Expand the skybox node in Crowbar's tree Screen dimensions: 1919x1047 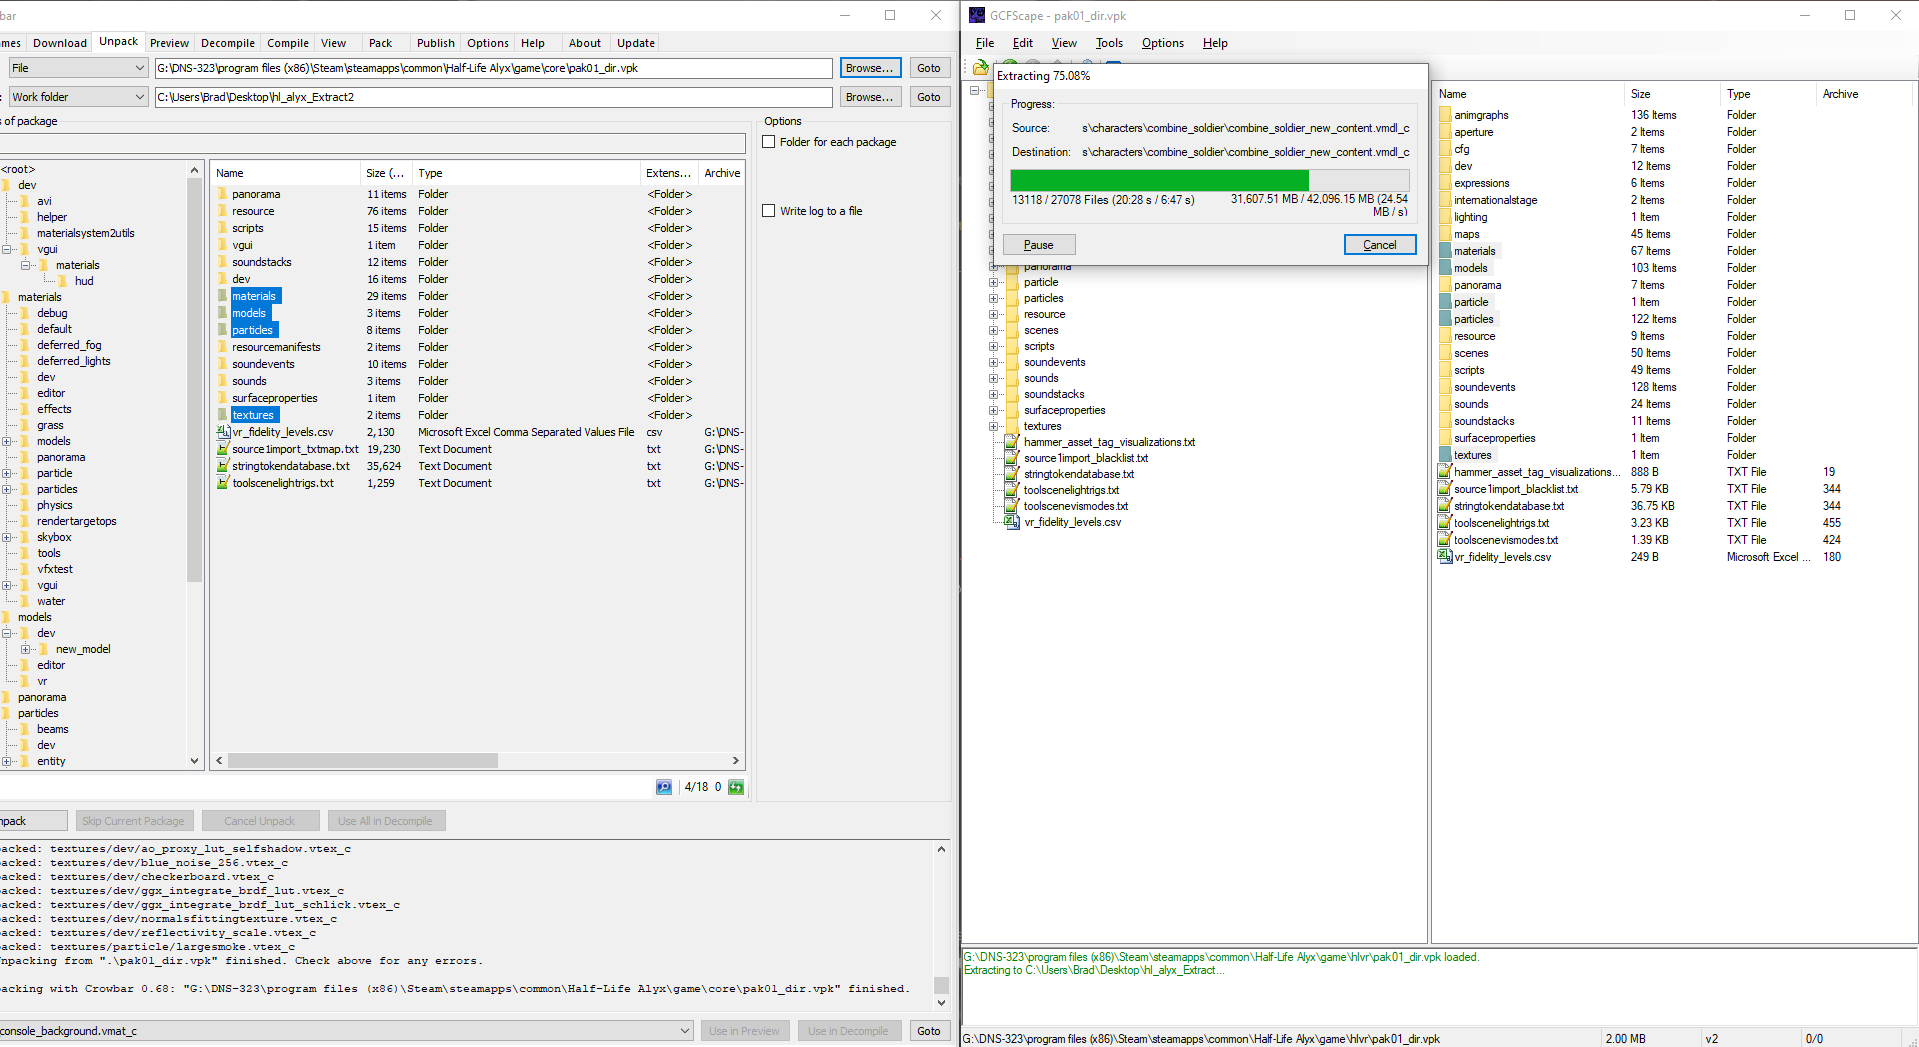point(7,537)
